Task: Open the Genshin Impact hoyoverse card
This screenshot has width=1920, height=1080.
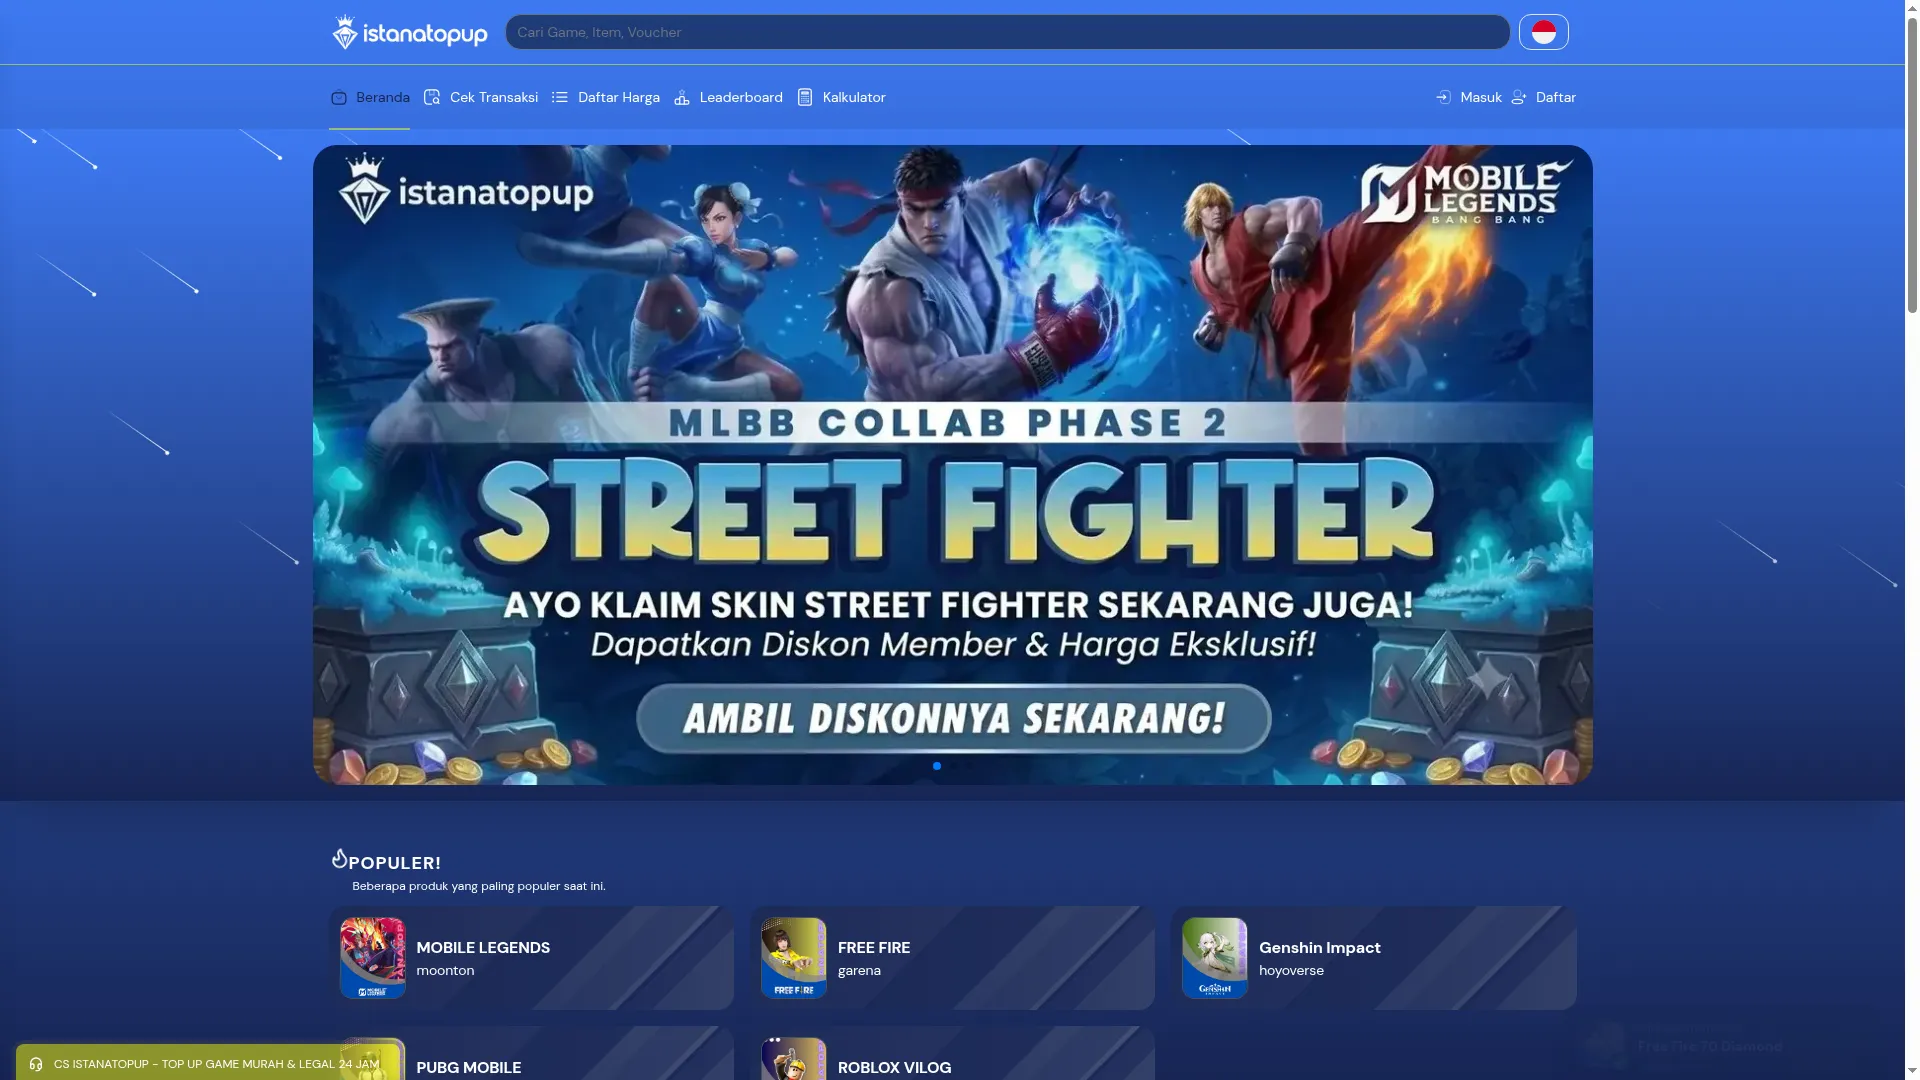Action: [x=1373, y=958]
